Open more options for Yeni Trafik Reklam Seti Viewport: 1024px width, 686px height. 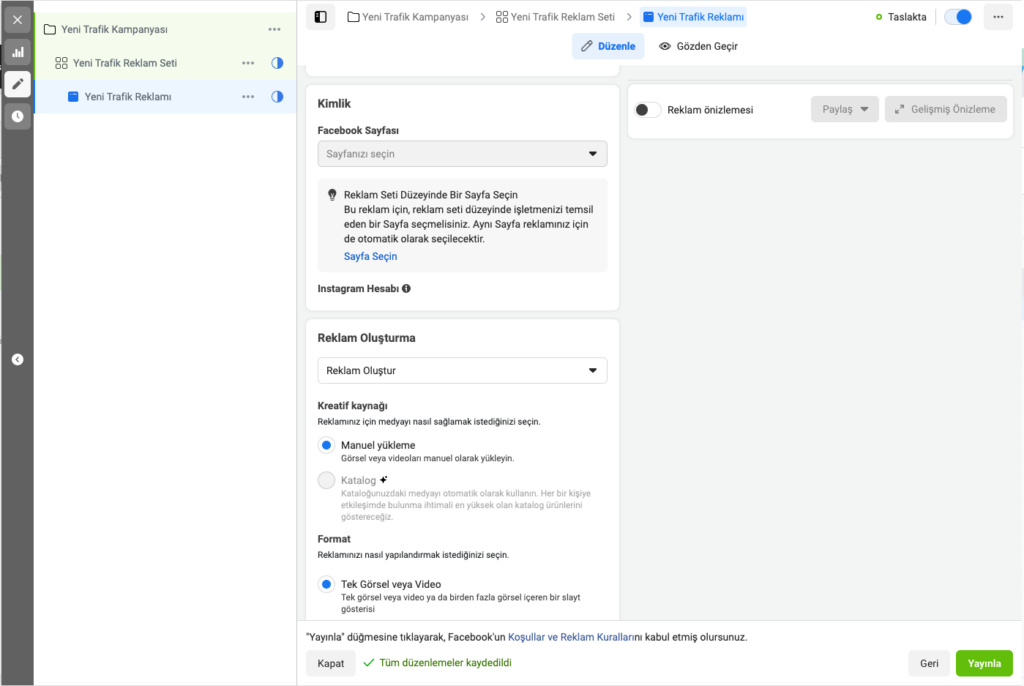(x=248, y=63)
